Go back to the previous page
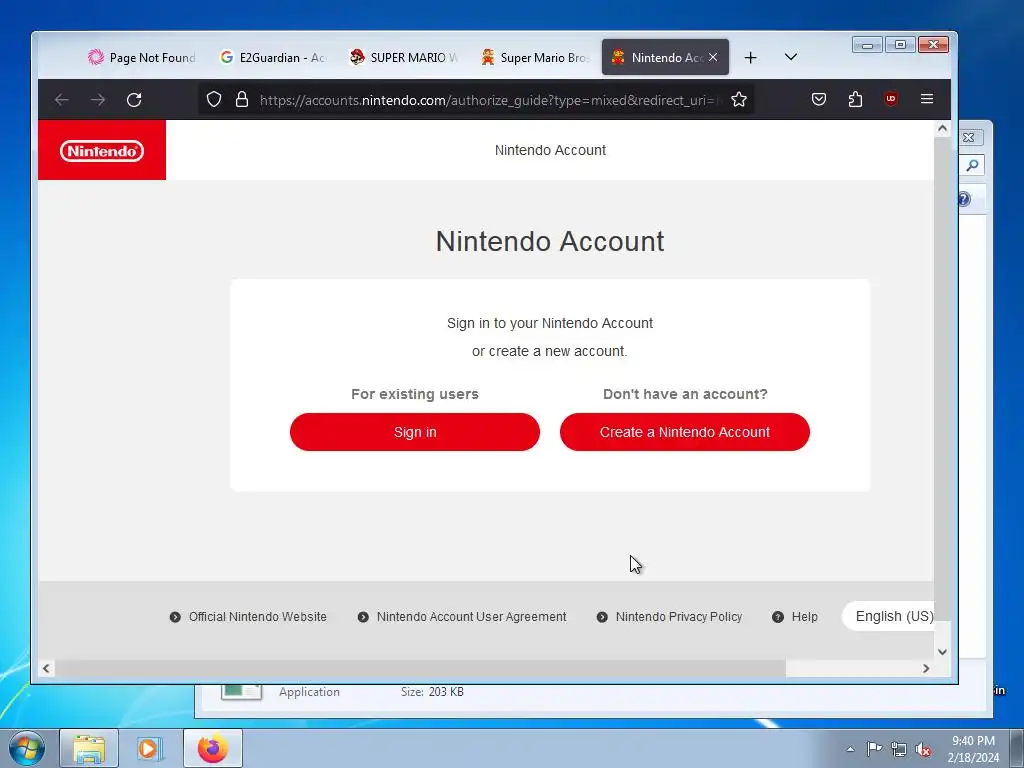 tap(62, 100)
